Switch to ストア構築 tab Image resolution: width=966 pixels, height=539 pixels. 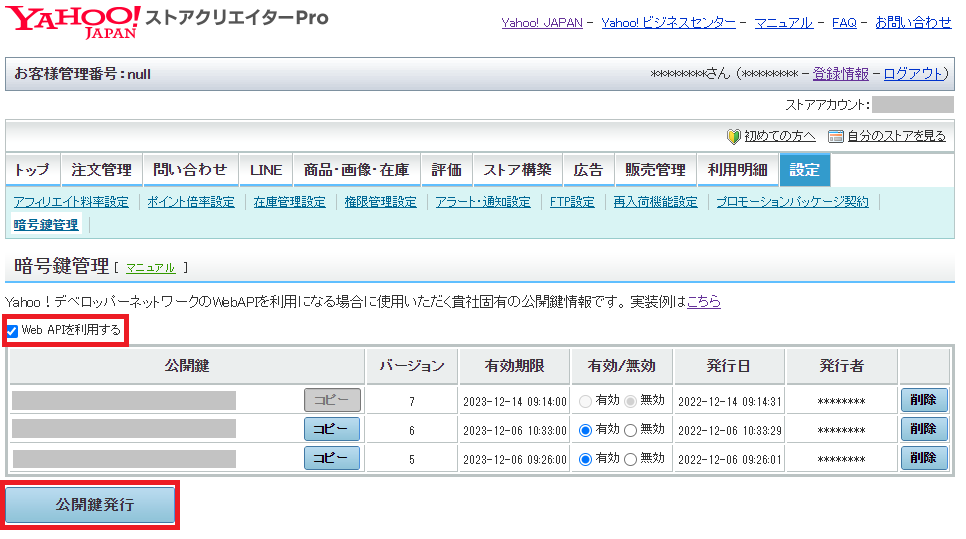point(518,169)
